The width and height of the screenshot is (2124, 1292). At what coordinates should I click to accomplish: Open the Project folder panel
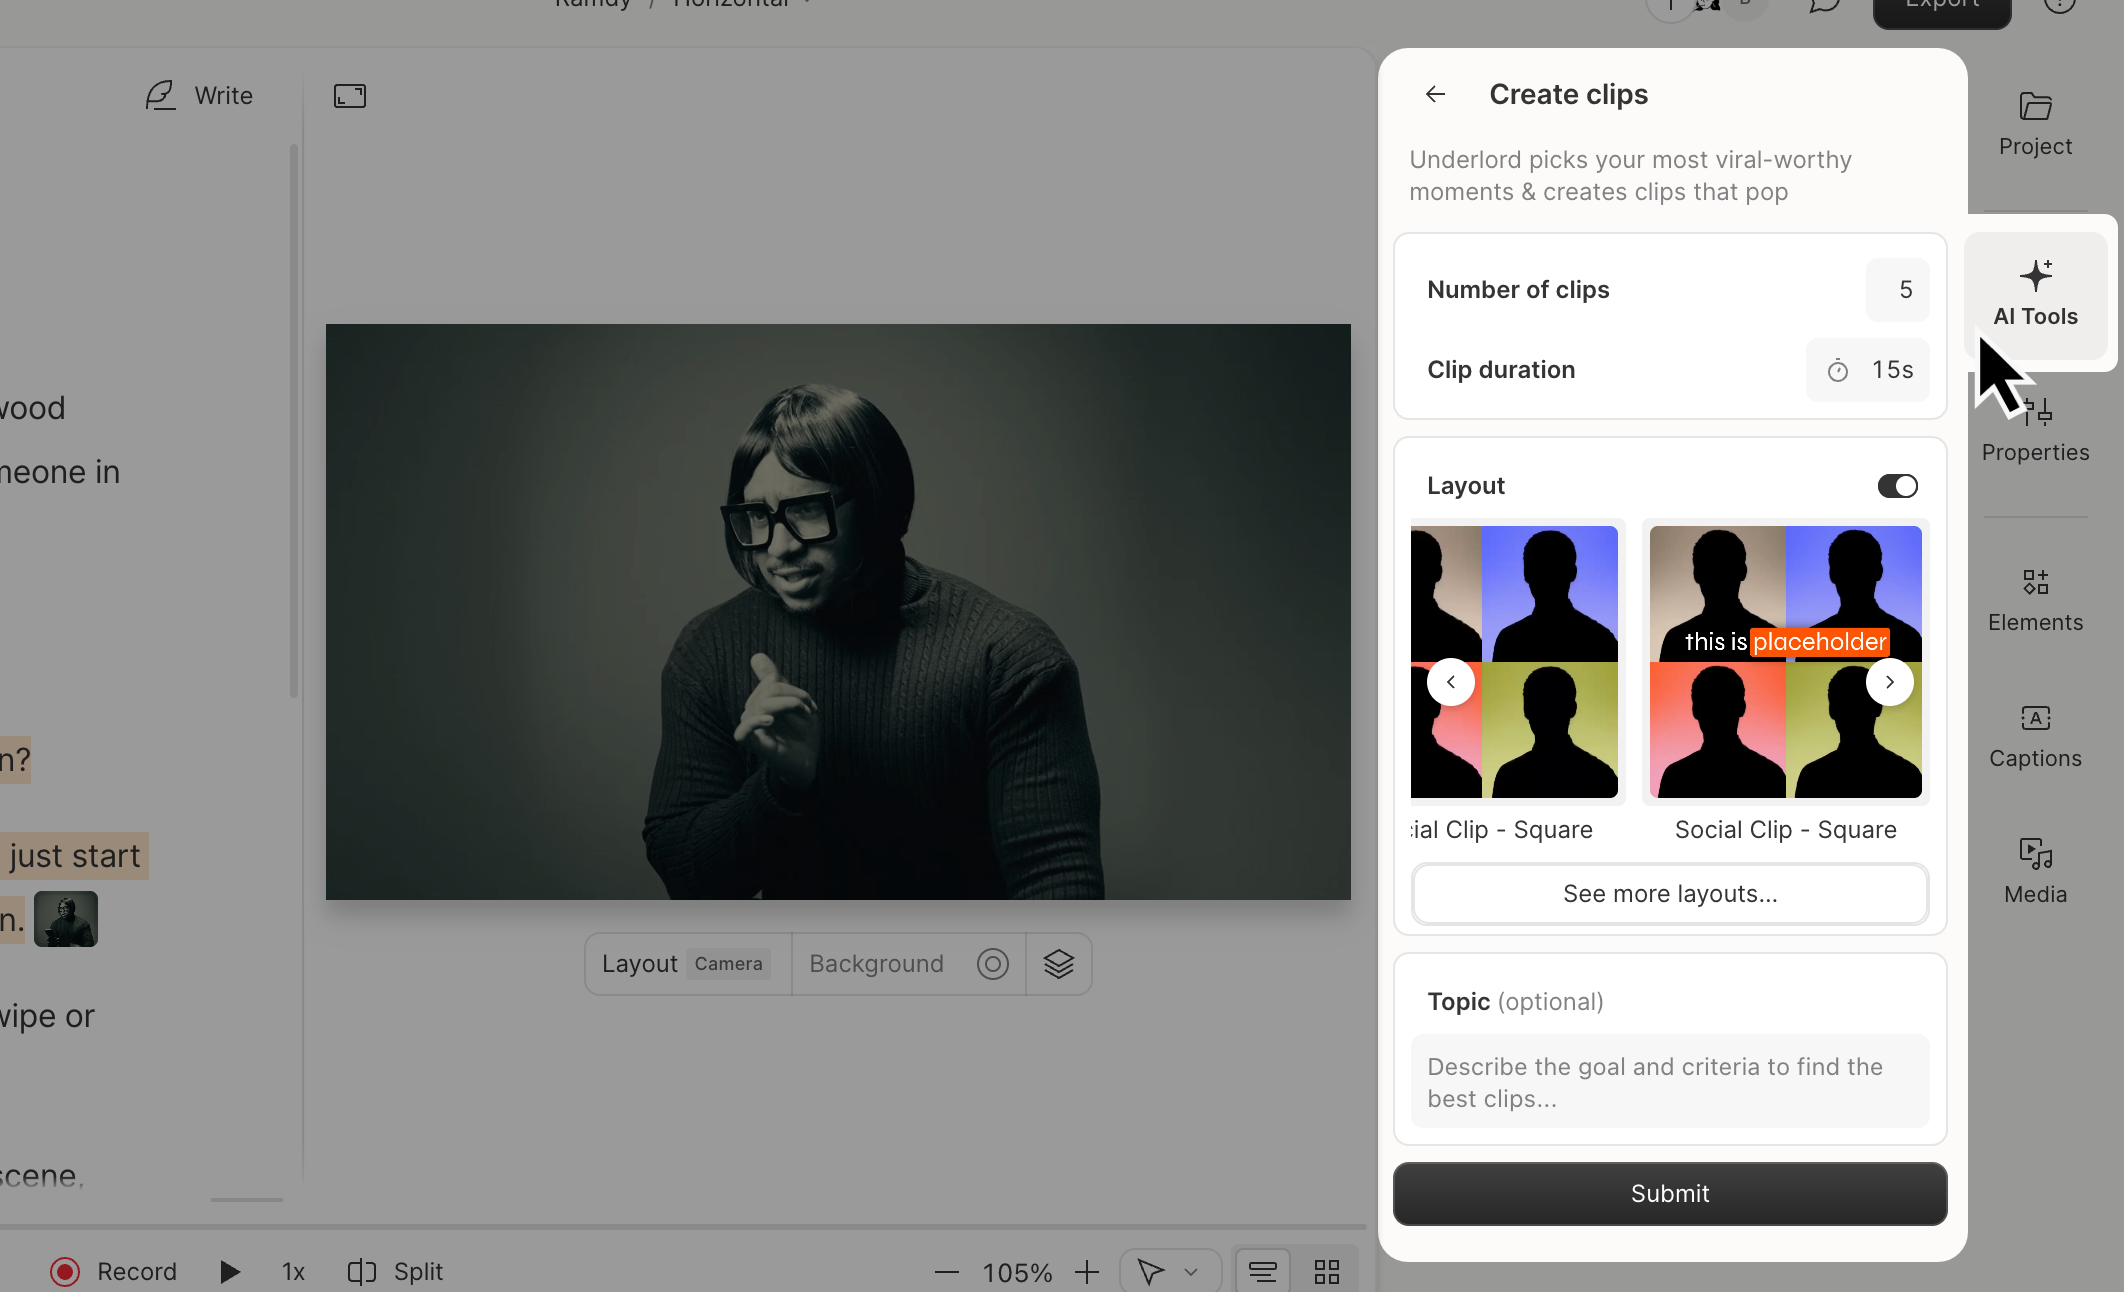pos(2035,124)
